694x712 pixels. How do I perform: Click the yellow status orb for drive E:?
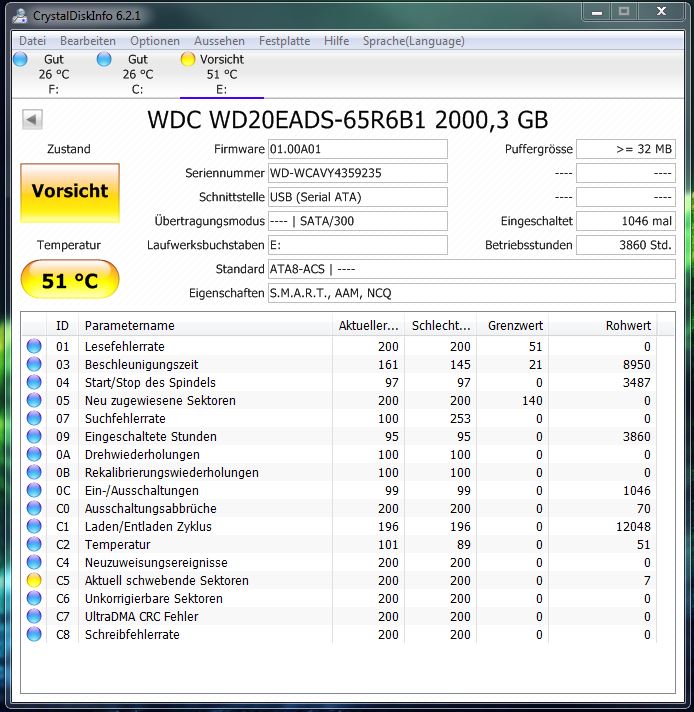(188, 59)
